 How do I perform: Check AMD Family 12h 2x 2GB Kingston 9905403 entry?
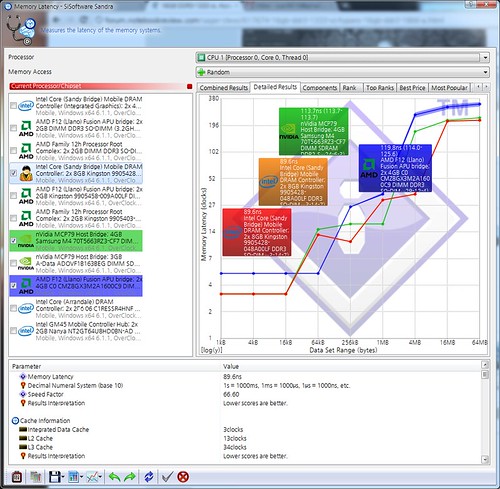click(13, 218)
